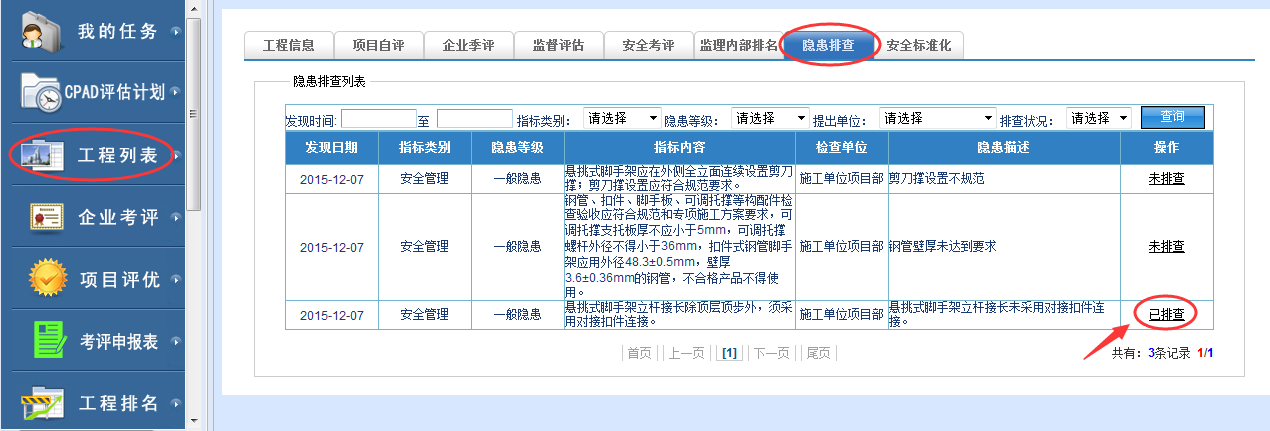The image size is (1270, 431).
Task: Open the 排查状况 dropdown
Action: [x=1098, y=118]
